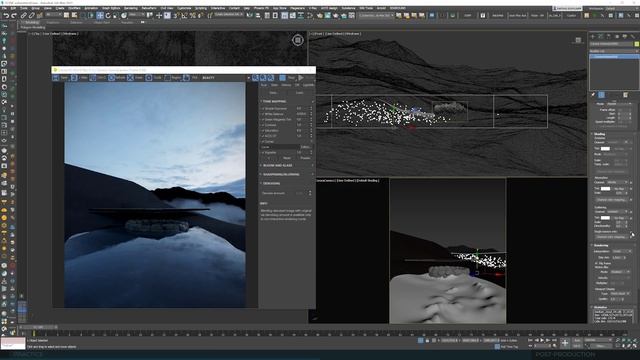640x360 pixels.
Task: Toggle the 3D Snaps icon
Action: (176, 16)
